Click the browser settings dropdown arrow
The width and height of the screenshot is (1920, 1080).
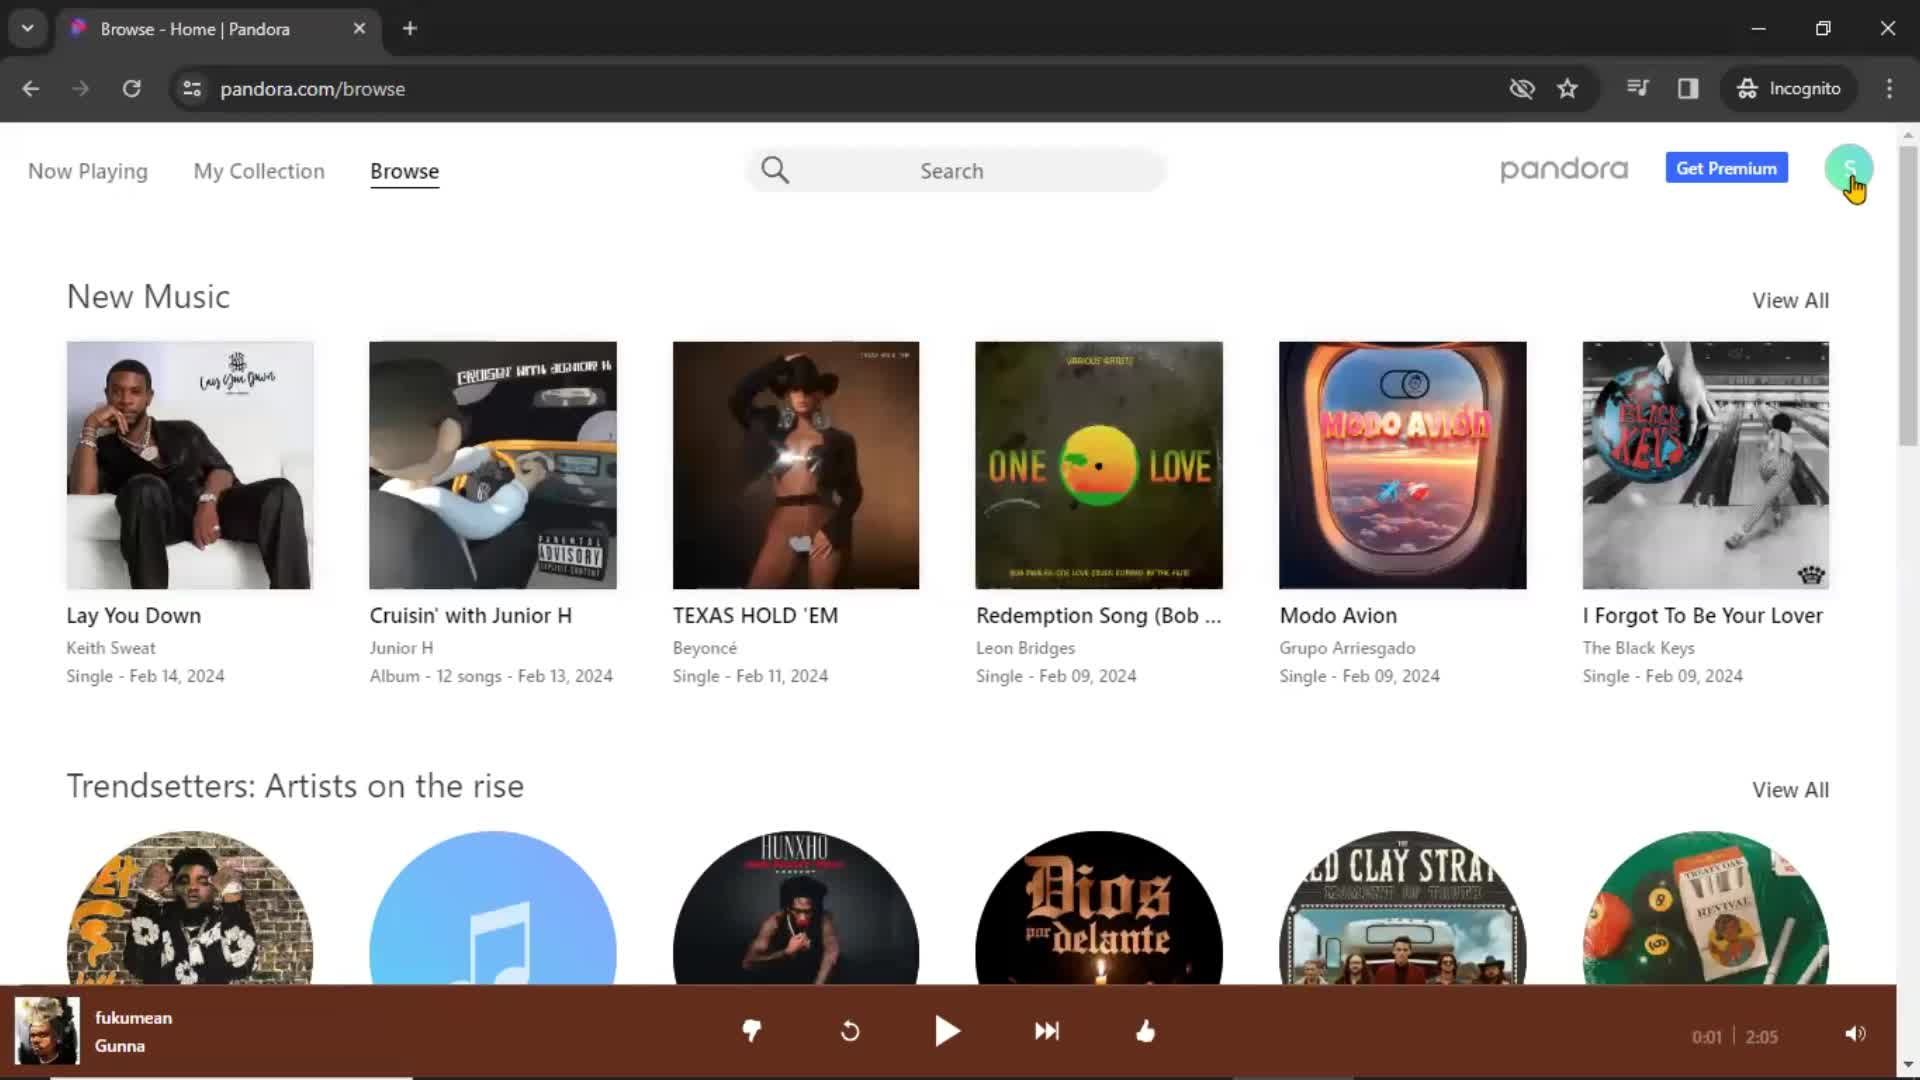tap(28, 28)
